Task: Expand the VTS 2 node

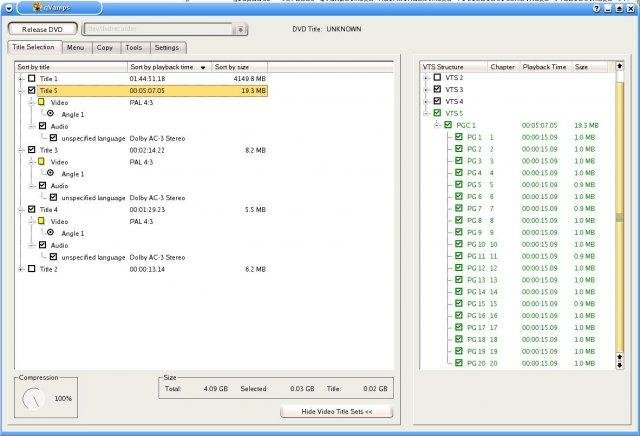Action: coord(426,78)
